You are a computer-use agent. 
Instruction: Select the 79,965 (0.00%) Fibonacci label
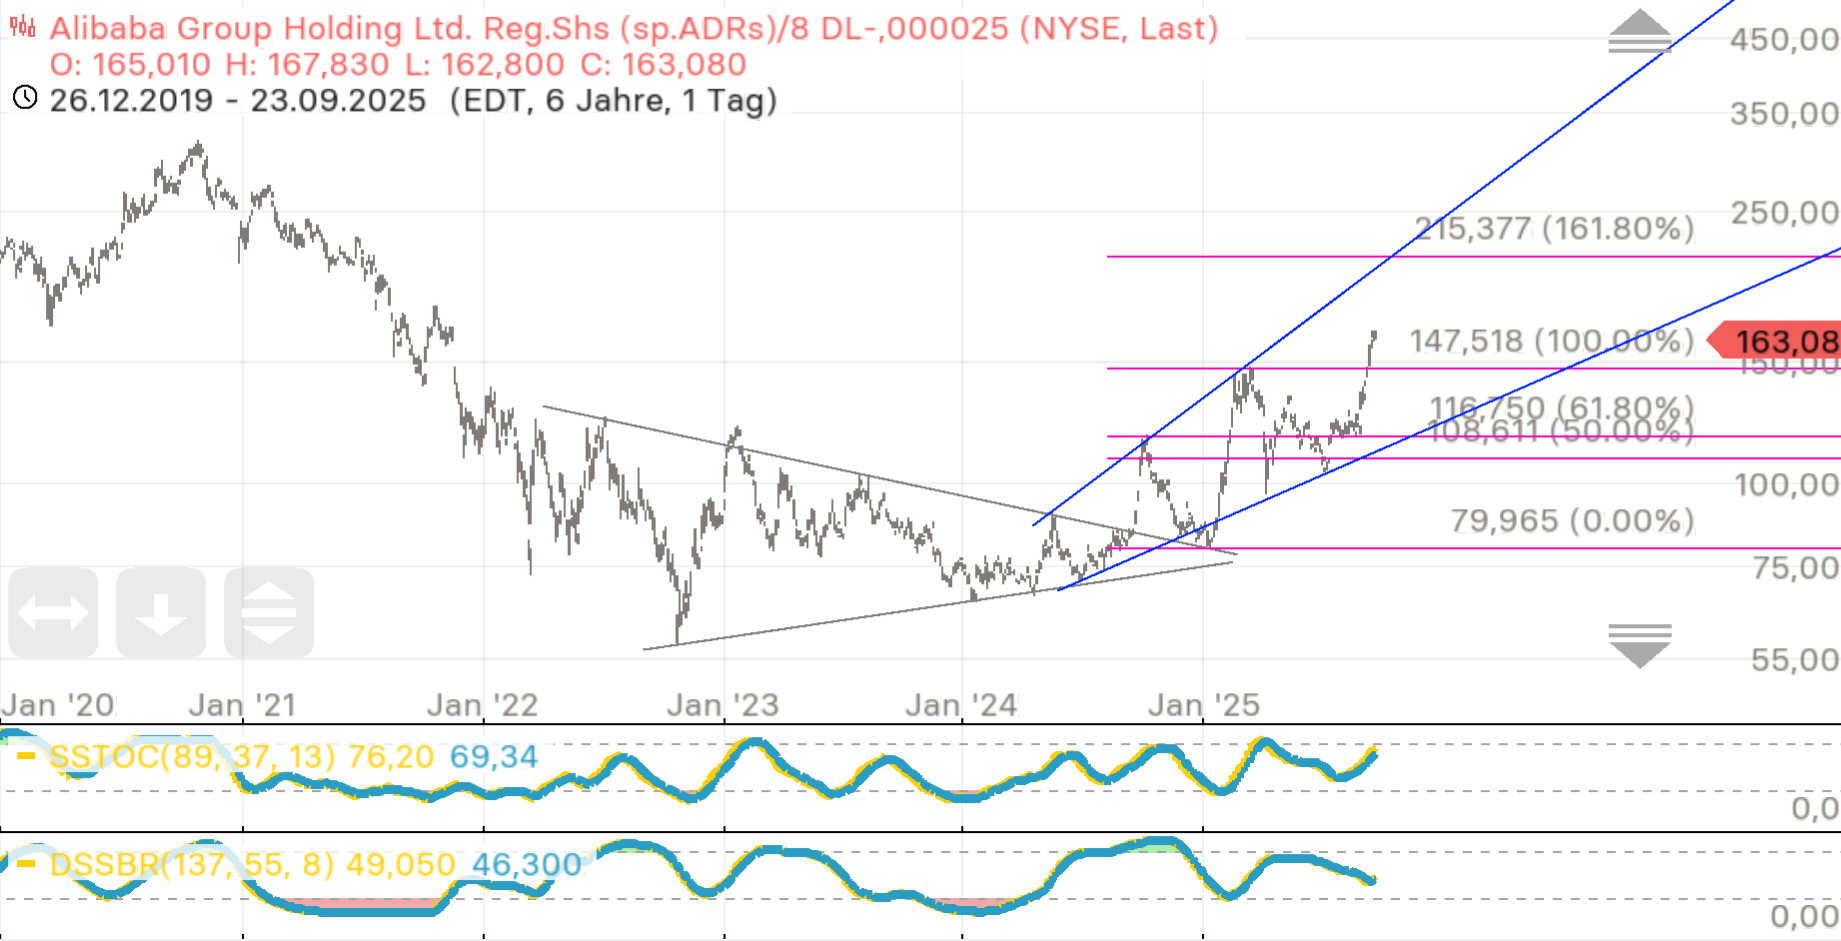[1572, 521]
